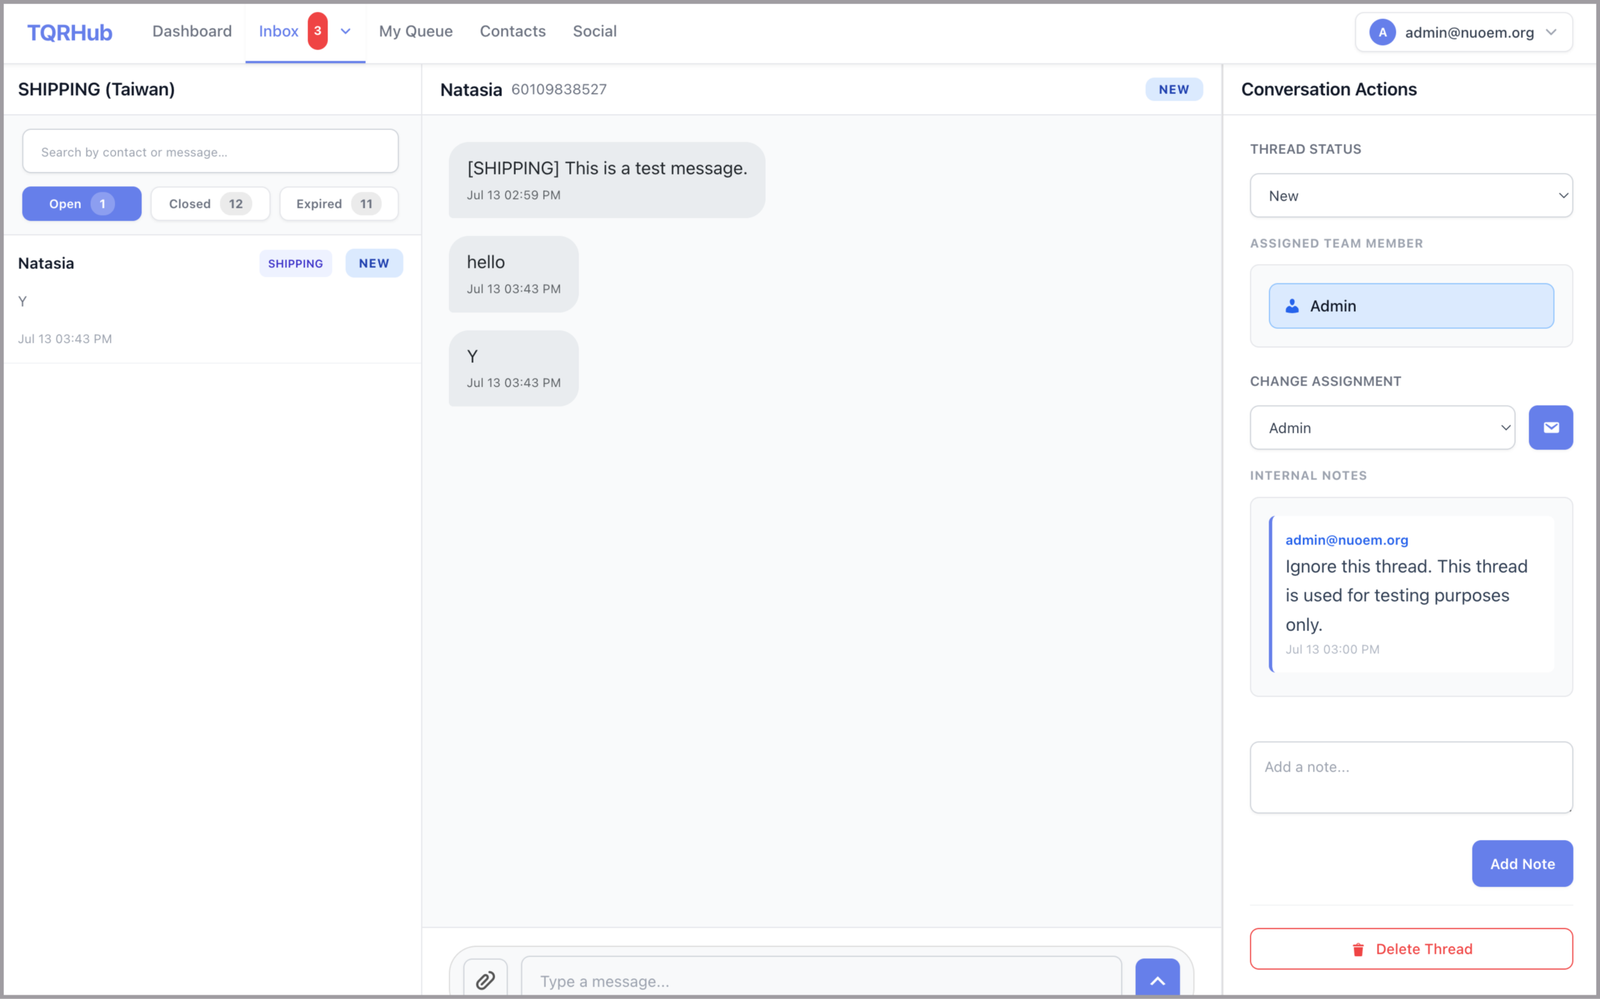Select the SHIPPING test message bubble
Viewport: 1600px width, 999px height.
607,180
